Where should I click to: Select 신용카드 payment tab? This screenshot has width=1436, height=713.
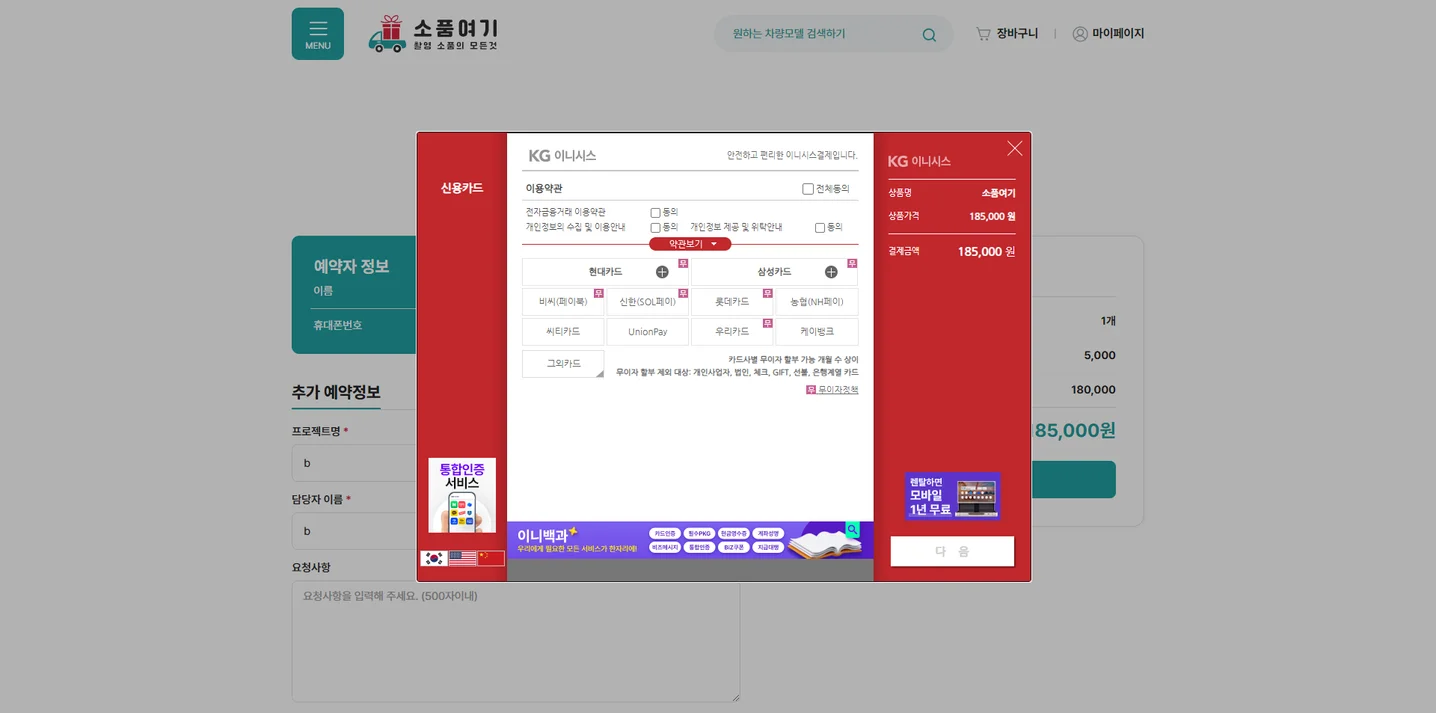(462, 188)
